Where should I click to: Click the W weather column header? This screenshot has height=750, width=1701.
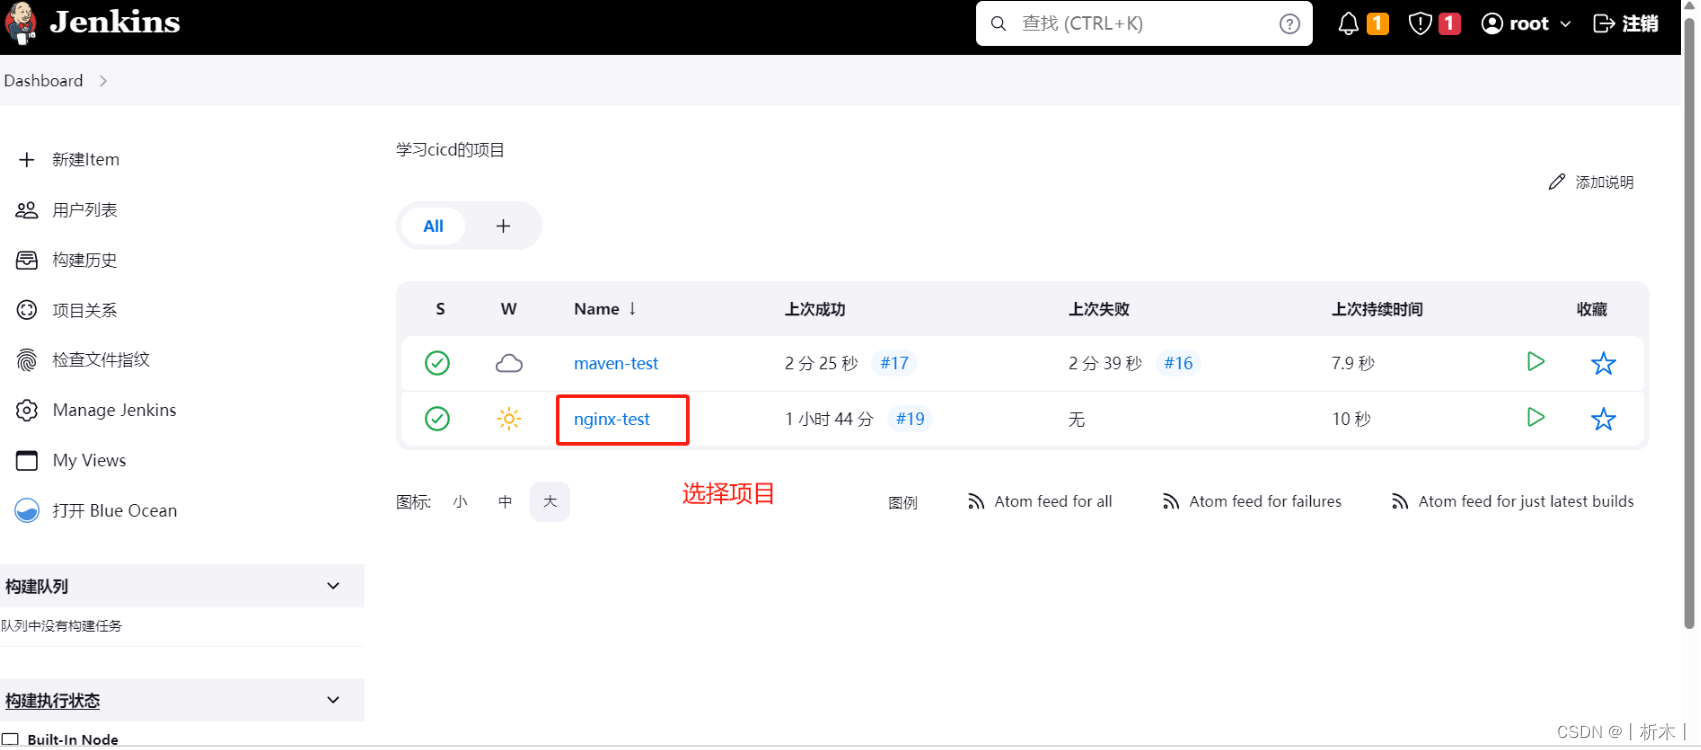509,309
